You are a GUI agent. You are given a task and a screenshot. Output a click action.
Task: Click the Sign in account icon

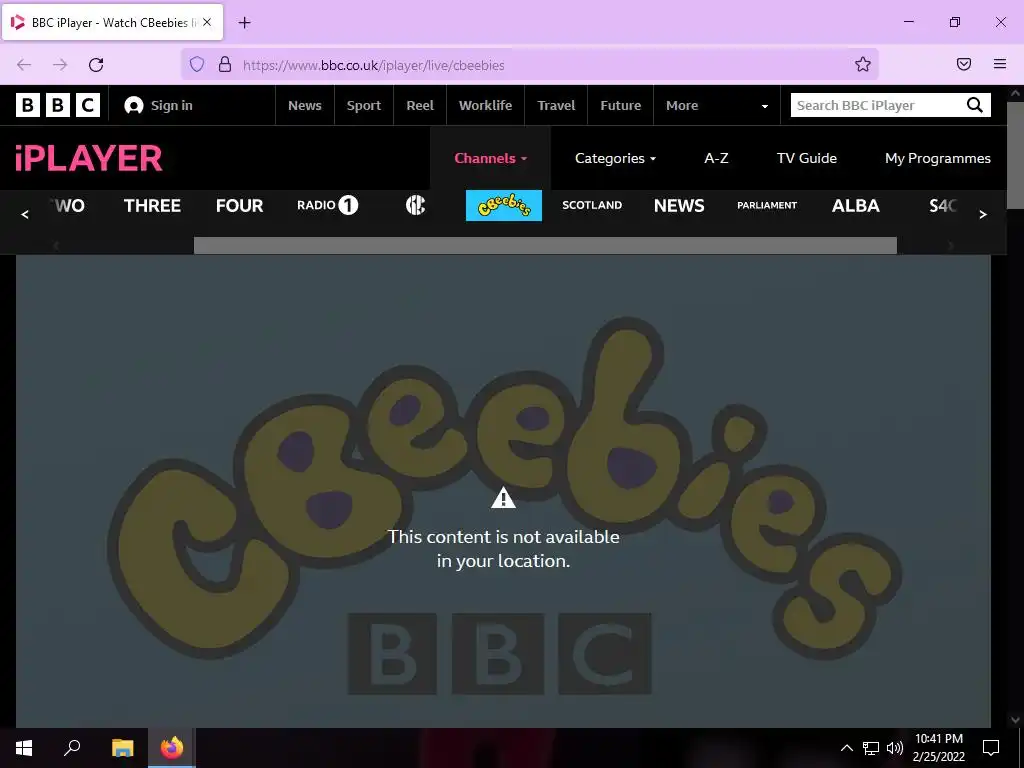click(134, 105)
